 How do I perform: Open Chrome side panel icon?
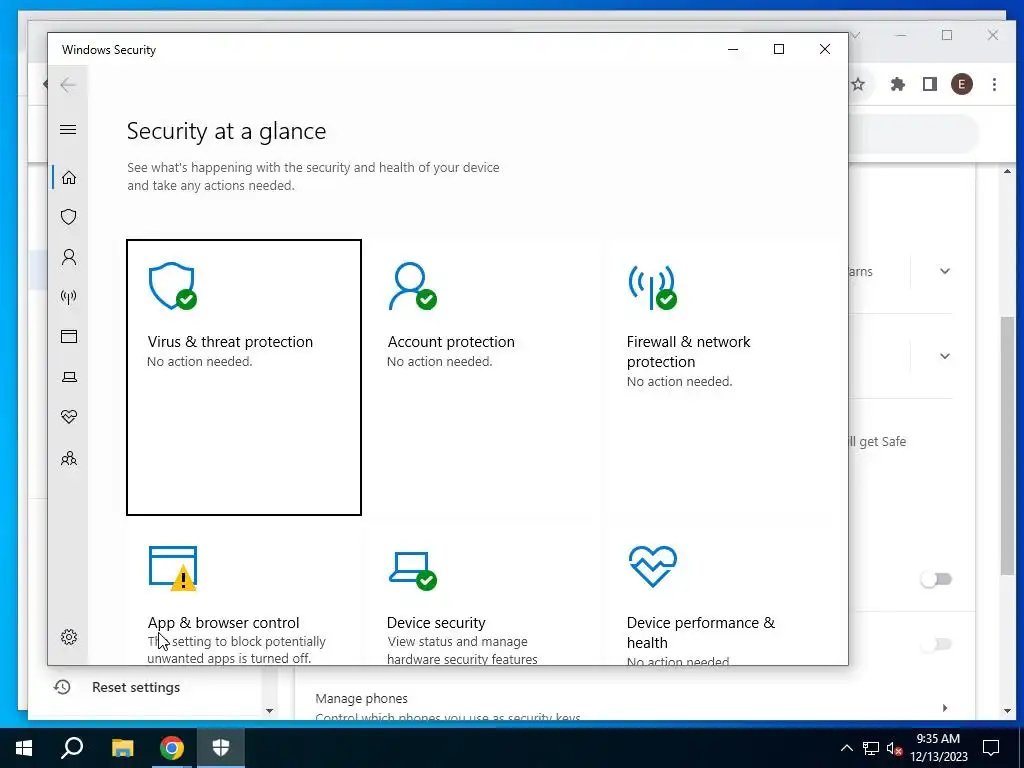tap(930, 84)
